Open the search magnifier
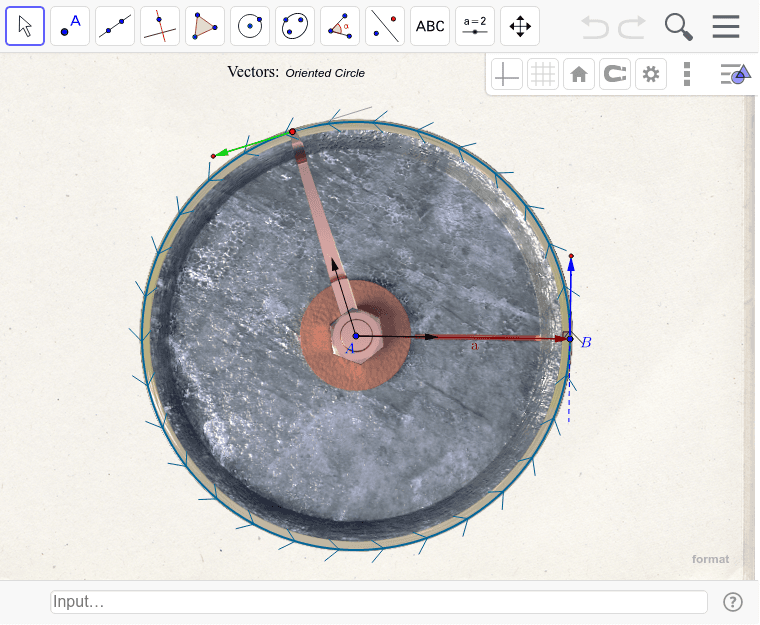The width and height of the screenshot is (760, 625). 679,27
